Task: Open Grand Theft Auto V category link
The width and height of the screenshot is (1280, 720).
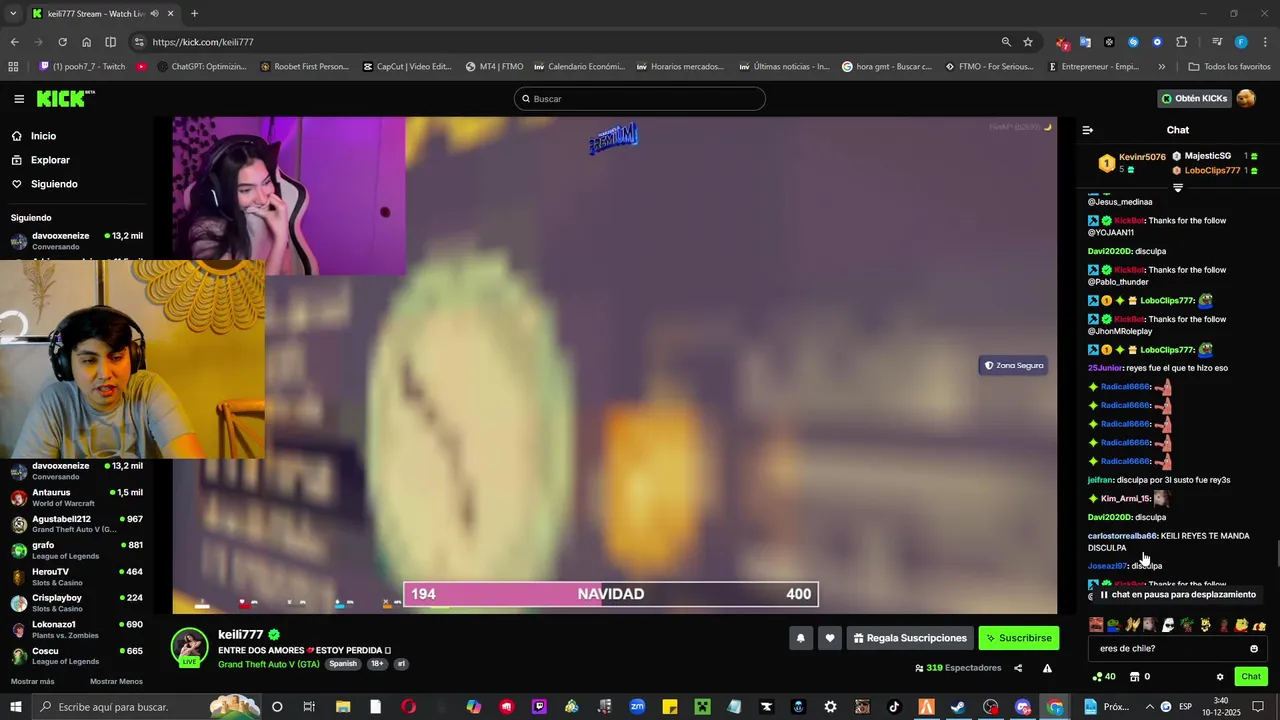Action: pos(269,664)
